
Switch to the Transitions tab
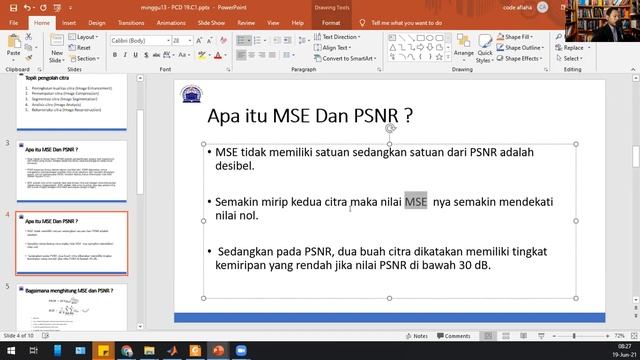[131, 23]
